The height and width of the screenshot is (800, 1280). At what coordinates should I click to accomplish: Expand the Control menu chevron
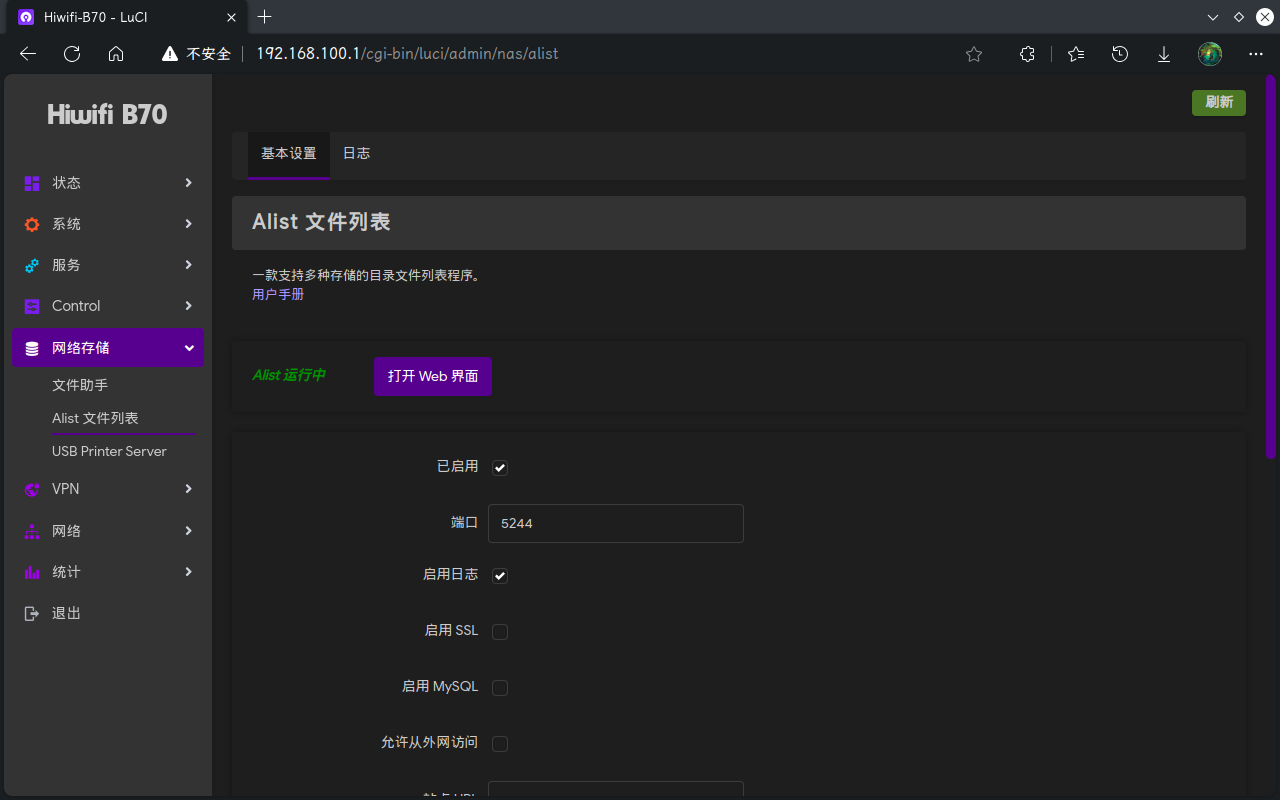(188, 306)
